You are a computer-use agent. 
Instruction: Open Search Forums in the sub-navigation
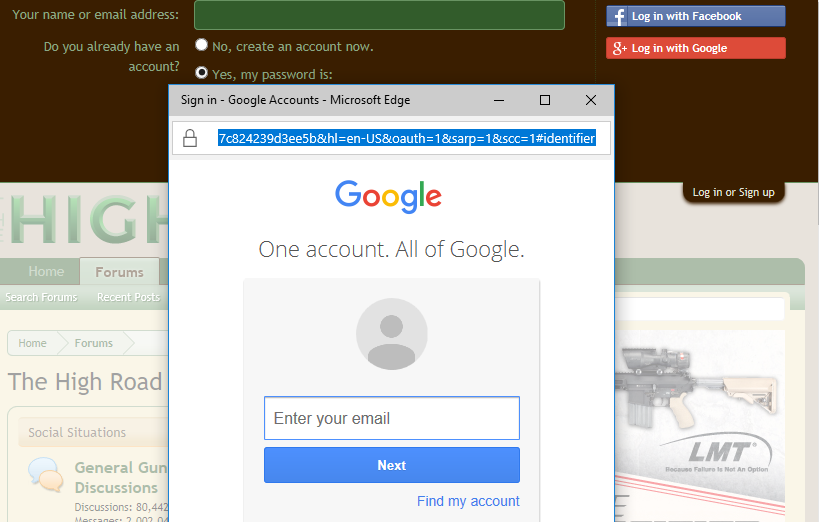click(41, 297)
